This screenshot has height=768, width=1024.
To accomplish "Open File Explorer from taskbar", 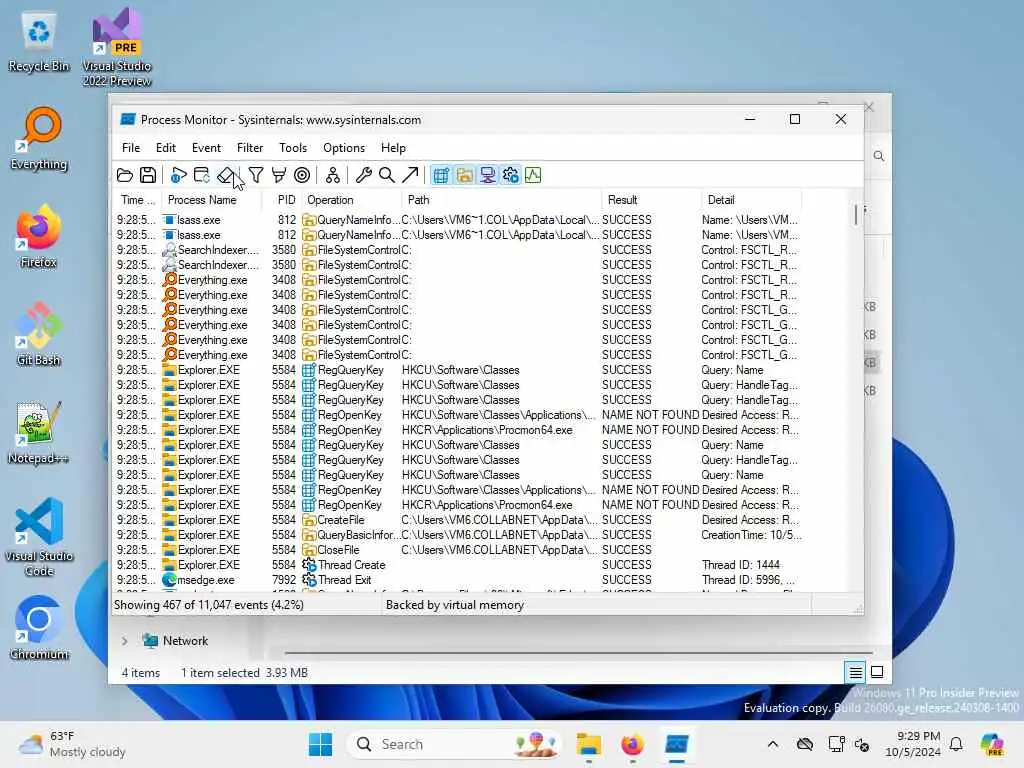I will [x=588, y=744].
